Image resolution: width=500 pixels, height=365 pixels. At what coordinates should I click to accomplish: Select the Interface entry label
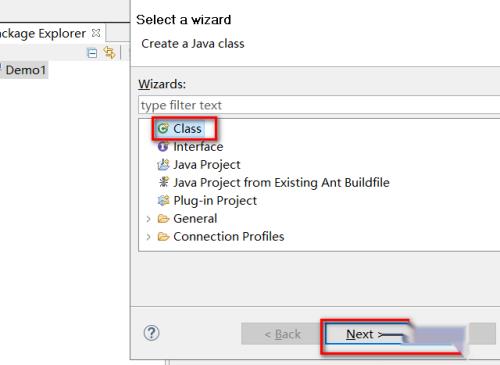point(198,146)
